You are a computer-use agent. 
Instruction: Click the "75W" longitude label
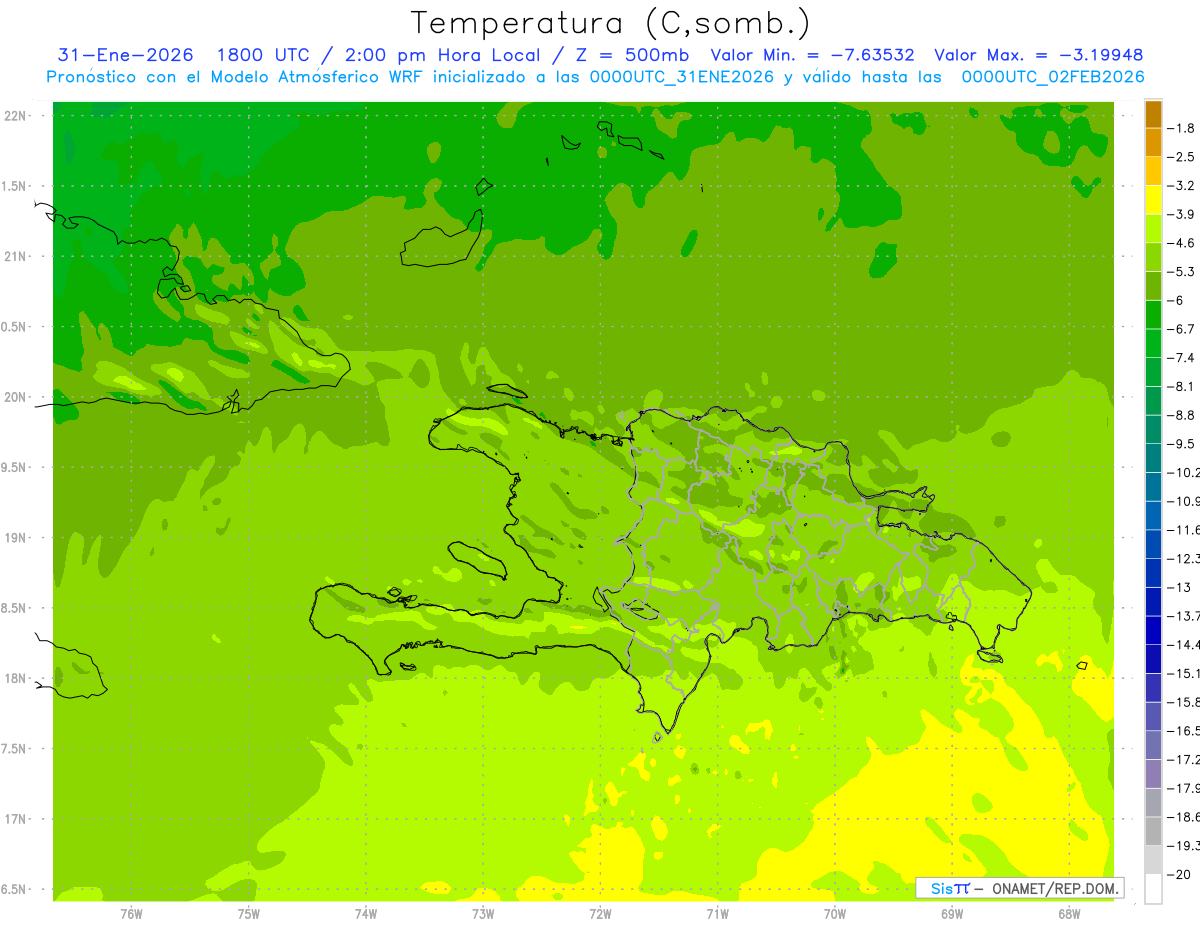coord(249,914)
